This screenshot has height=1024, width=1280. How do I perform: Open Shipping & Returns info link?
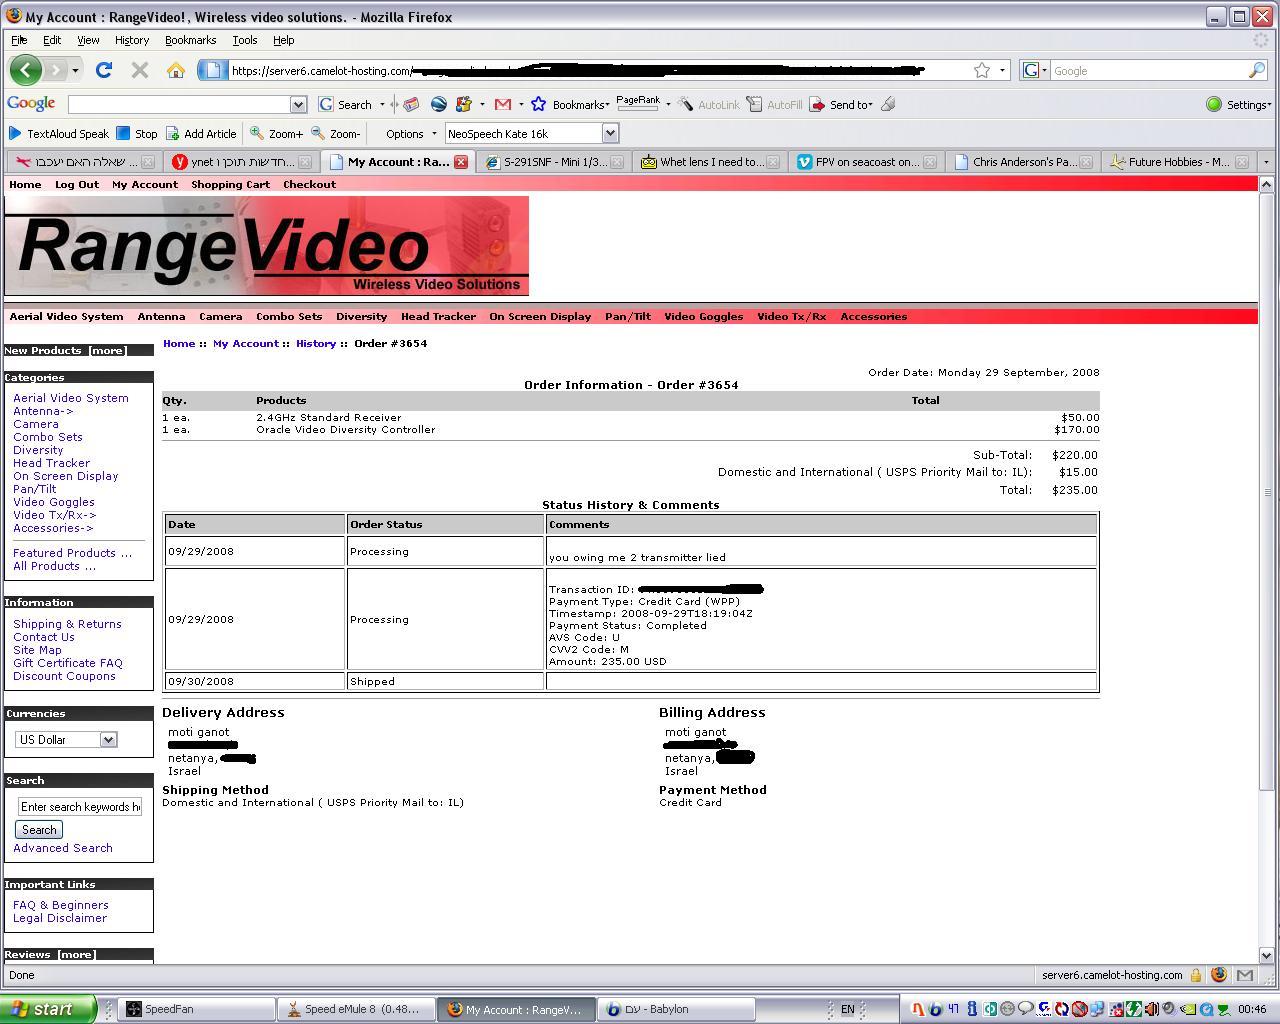click(67, 624)
